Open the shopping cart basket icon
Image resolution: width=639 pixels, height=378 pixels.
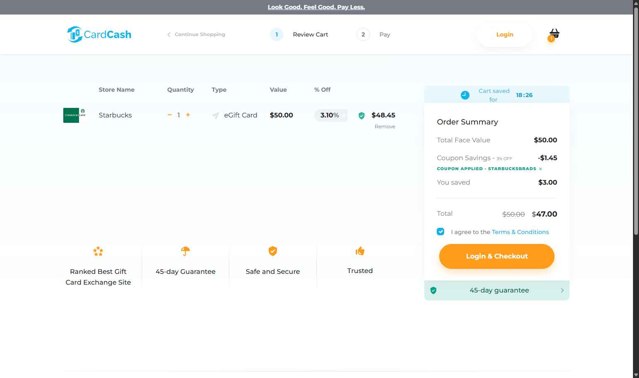554,33
